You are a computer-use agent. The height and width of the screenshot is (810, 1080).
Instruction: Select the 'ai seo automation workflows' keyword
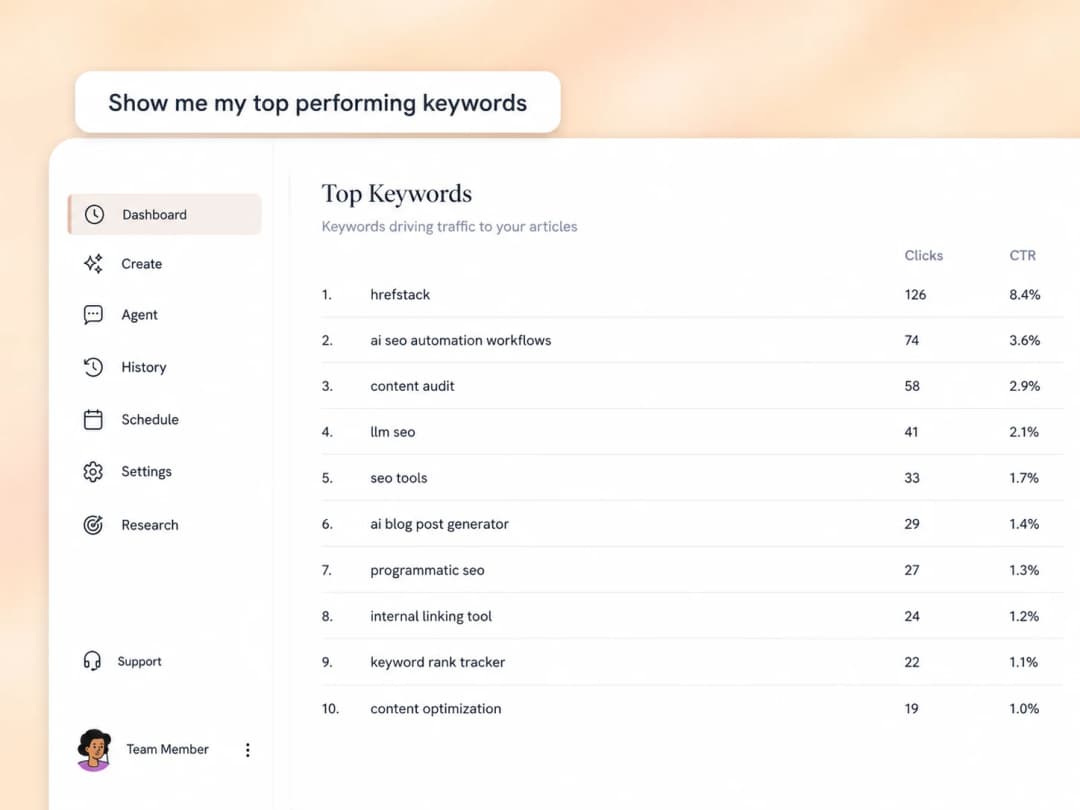[461, 340]
